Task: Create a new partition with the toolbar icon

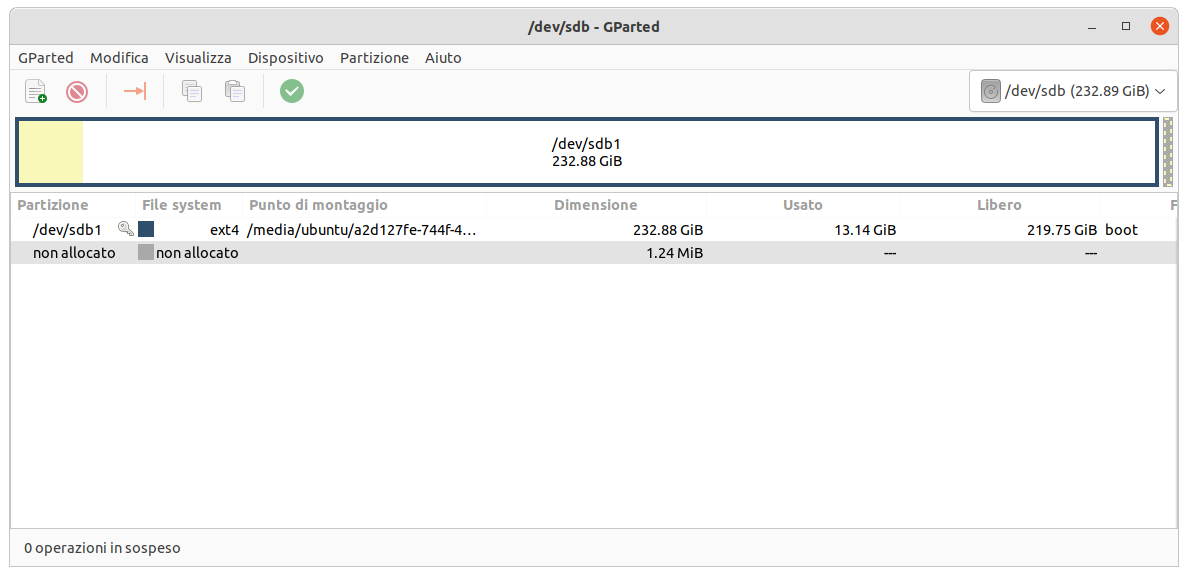Action: (x=36, y=91)
